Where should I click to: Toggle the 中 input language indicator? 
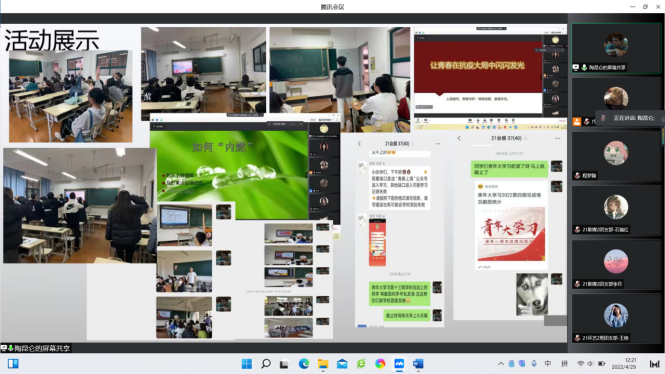coord(548,364)
